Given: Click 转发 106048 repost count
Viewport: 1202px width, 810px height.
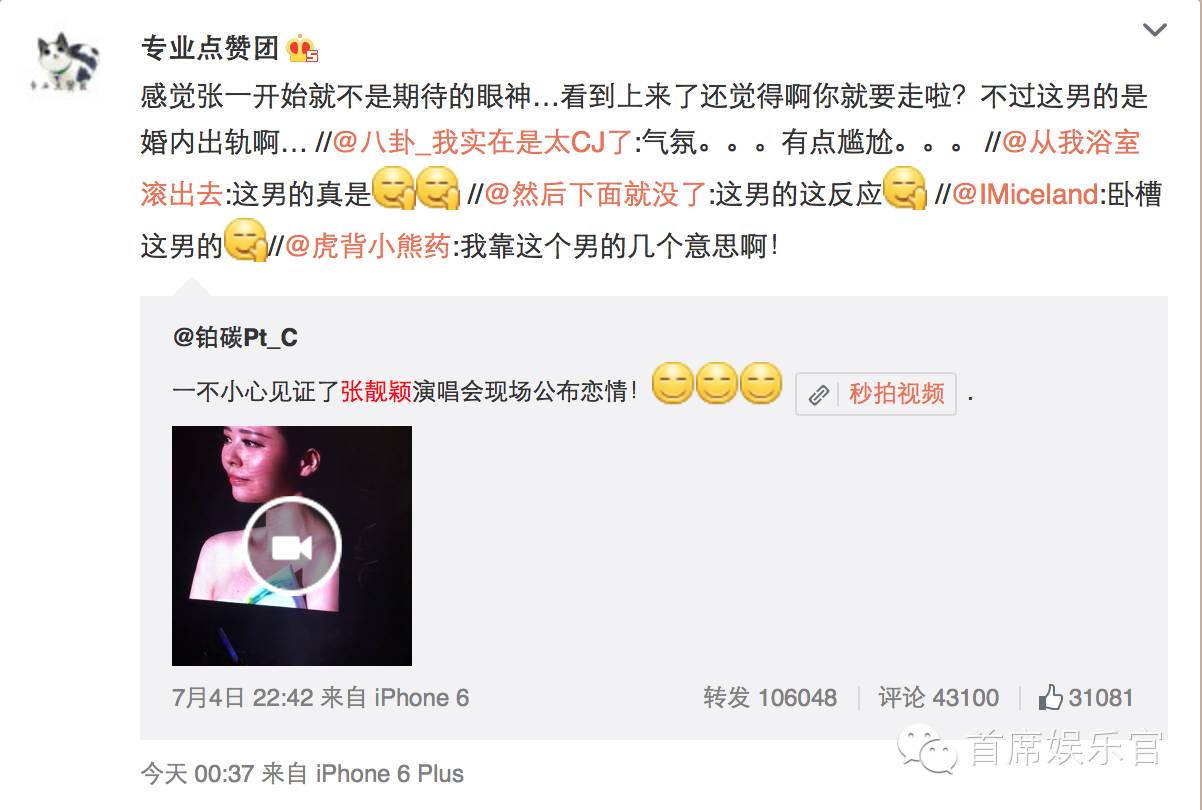Looking at the screenshot, I should coord(770,698).
